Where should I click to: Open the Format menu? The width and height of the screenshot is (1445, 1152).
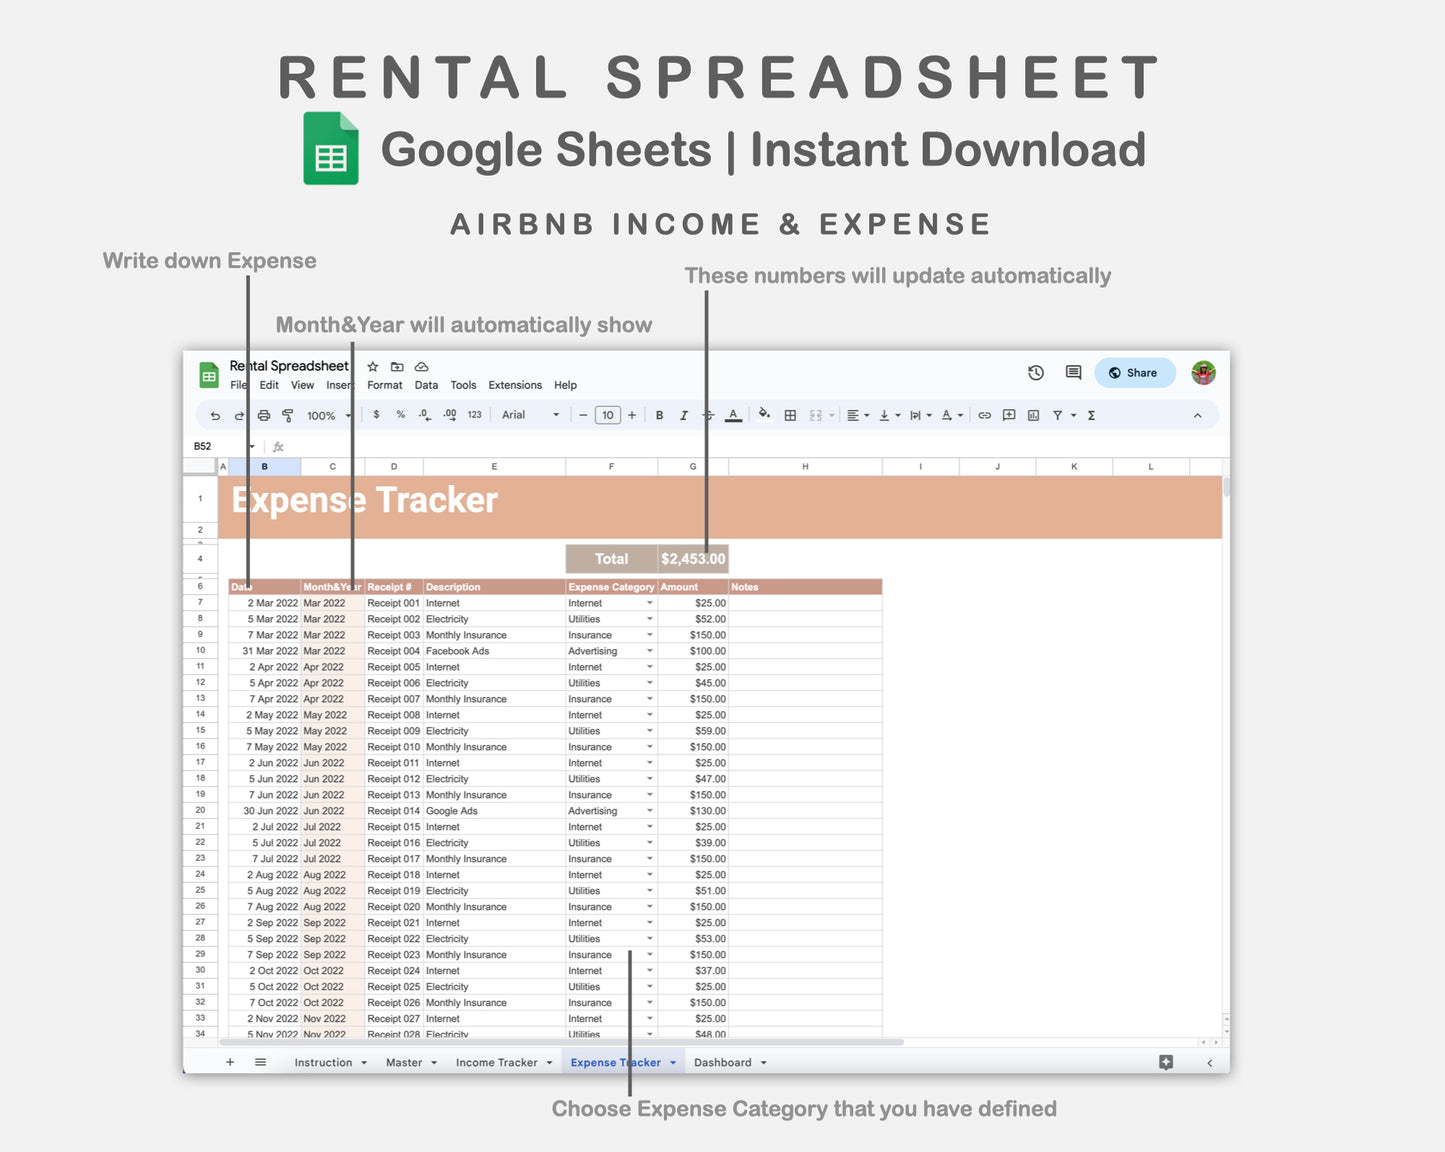coord(384,384)
